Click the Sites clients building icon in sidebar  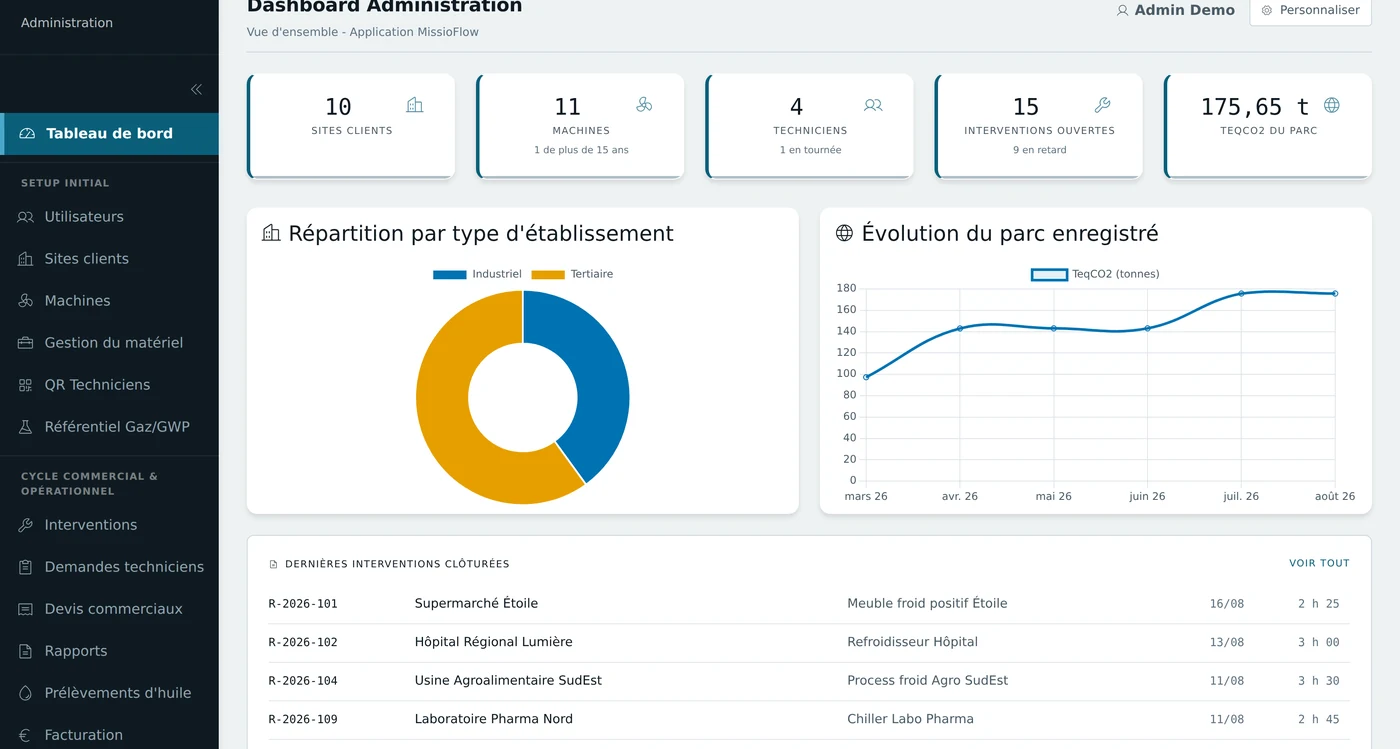[26, 259]
